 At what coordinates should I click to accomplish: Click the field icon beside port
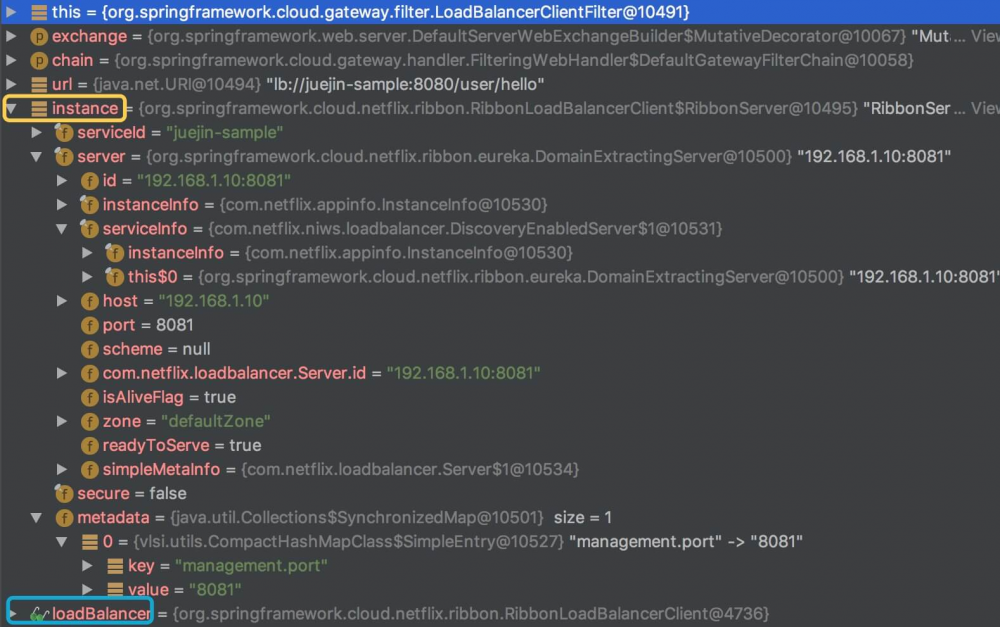tap(89, 325)
